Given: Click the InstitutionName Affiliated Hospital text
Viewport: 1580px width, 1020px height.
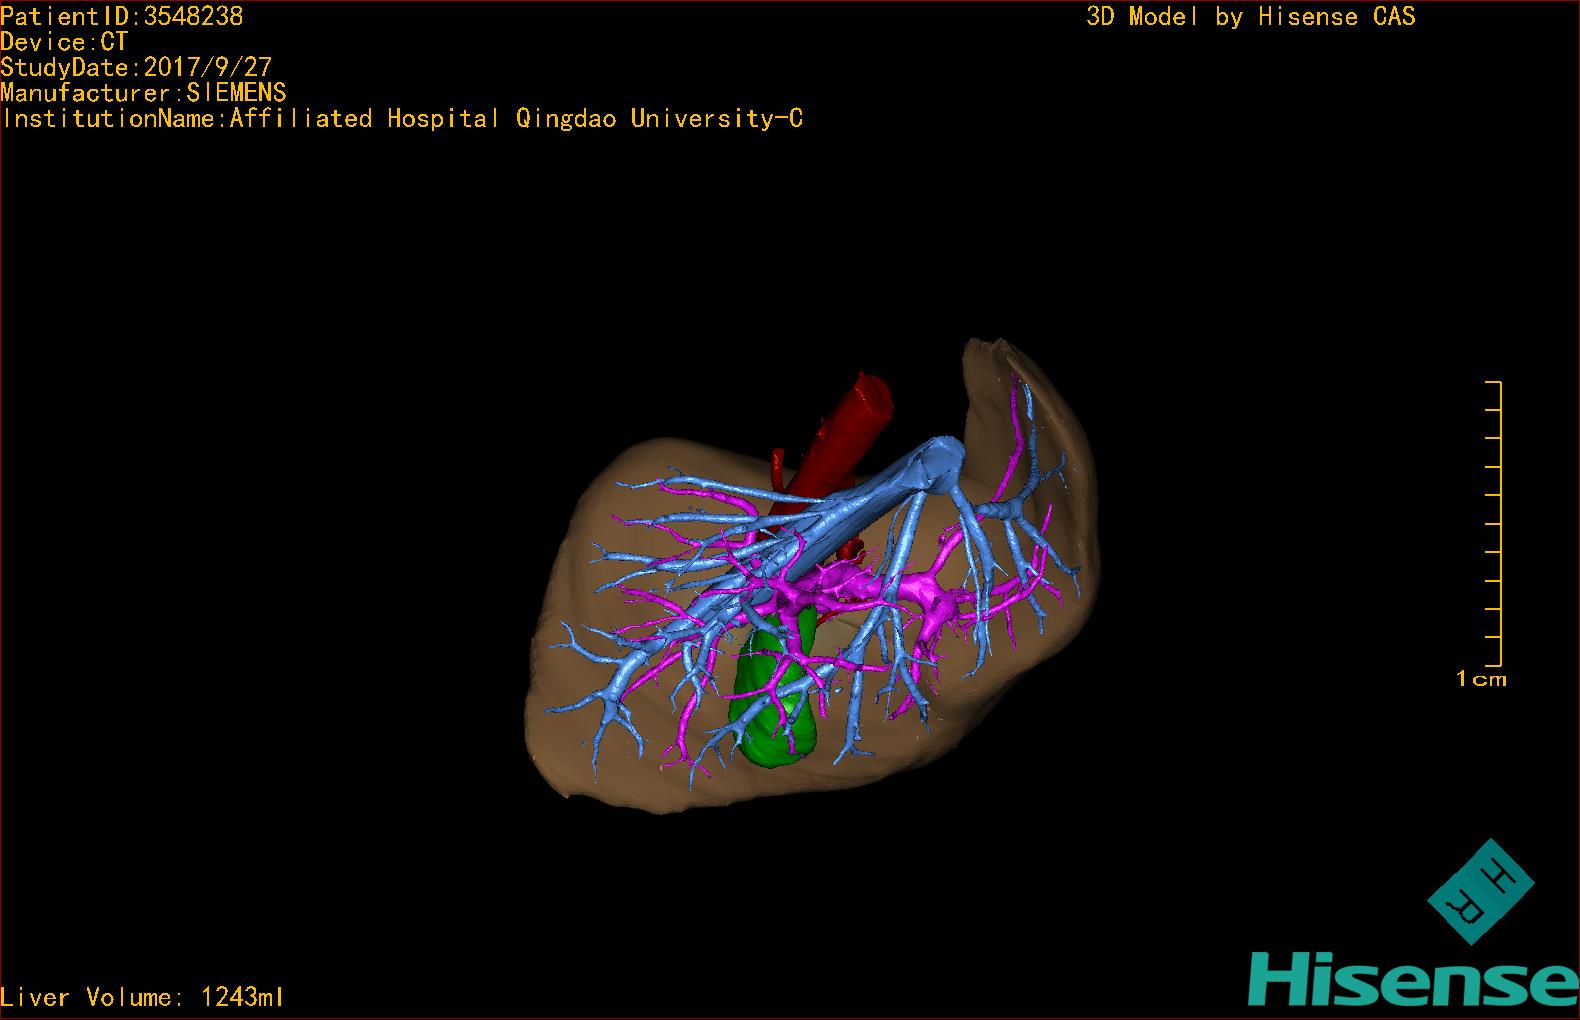Looking at the screenshot, I should tap(401, 118).
